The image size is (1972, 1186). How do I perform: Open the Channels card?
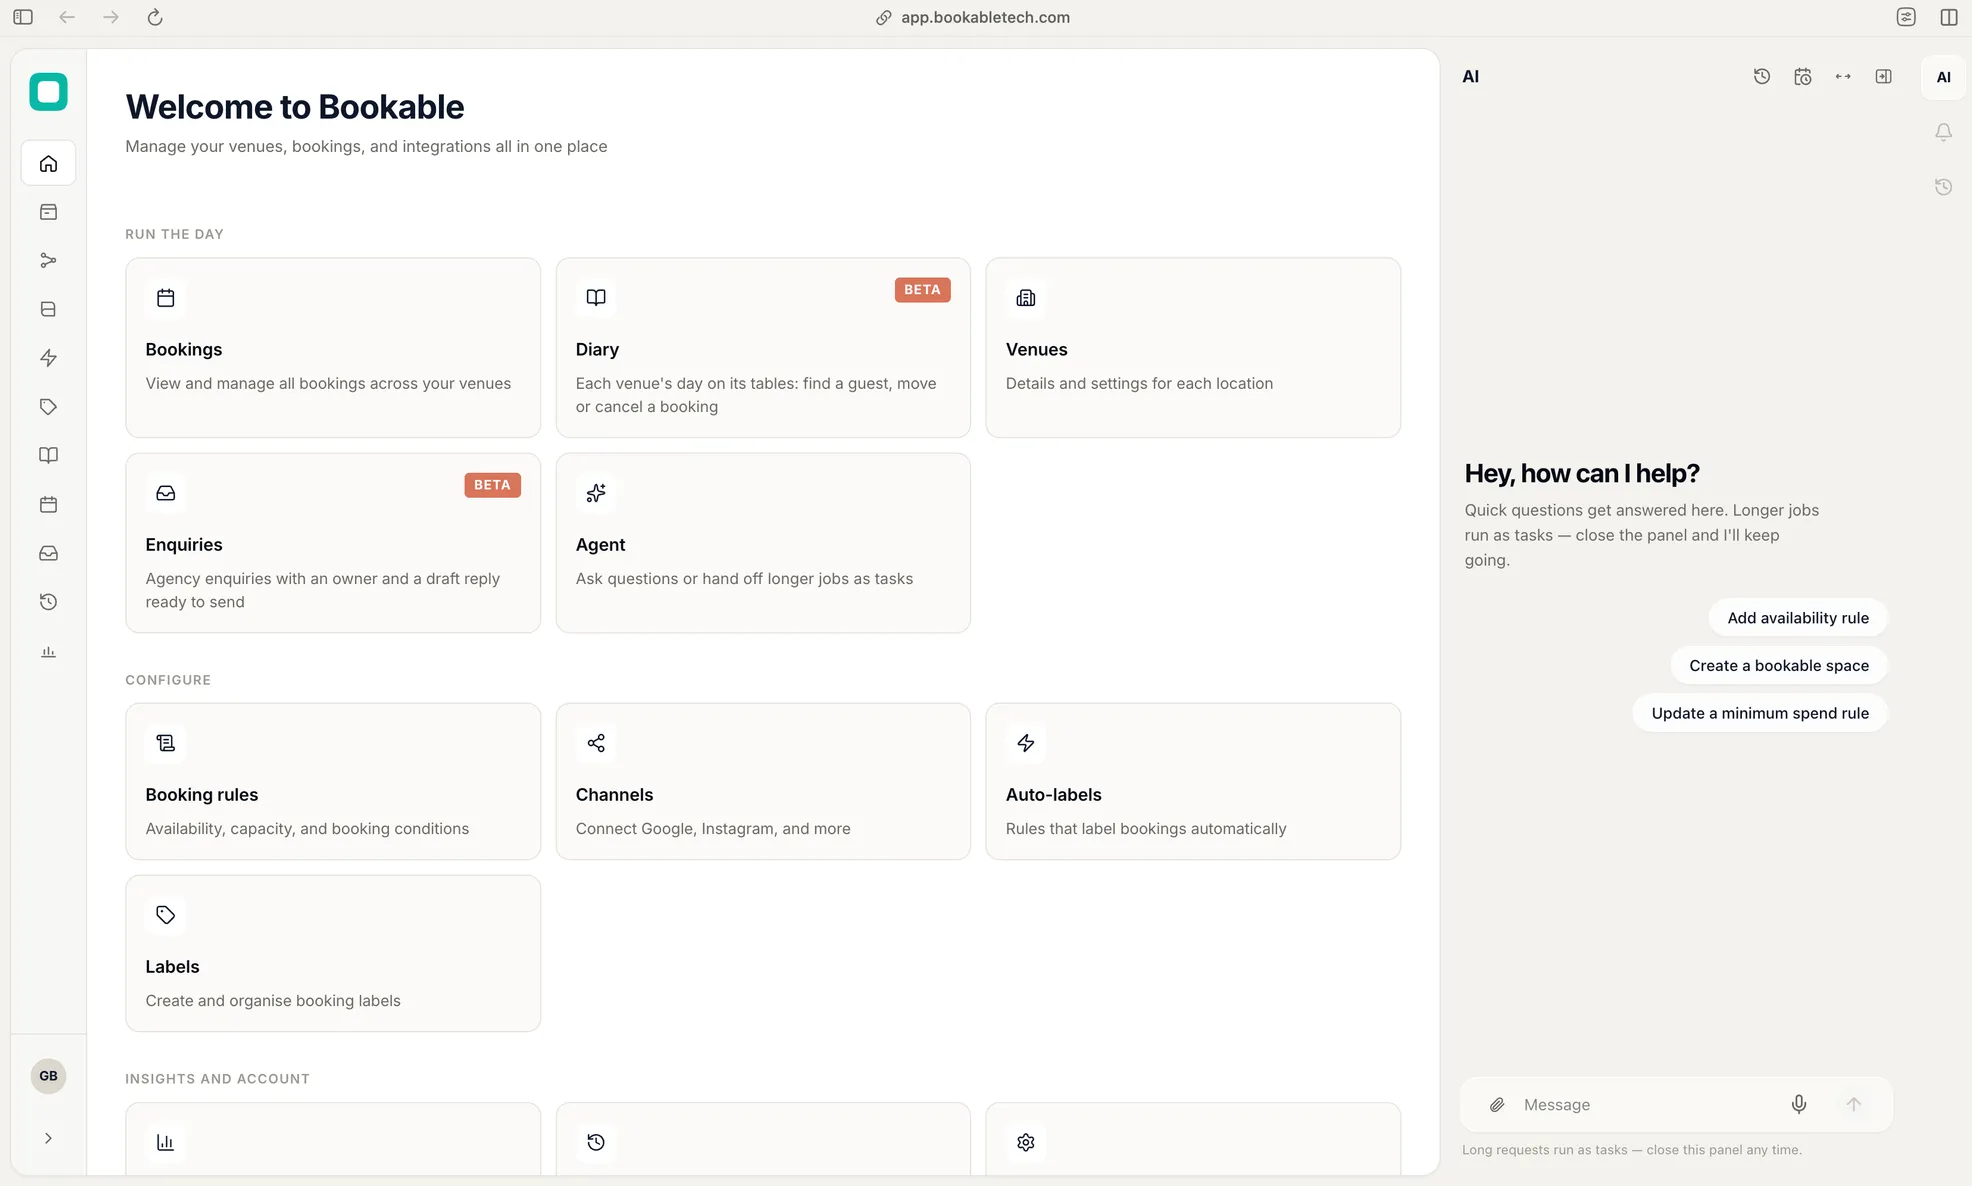pos(763,782)
